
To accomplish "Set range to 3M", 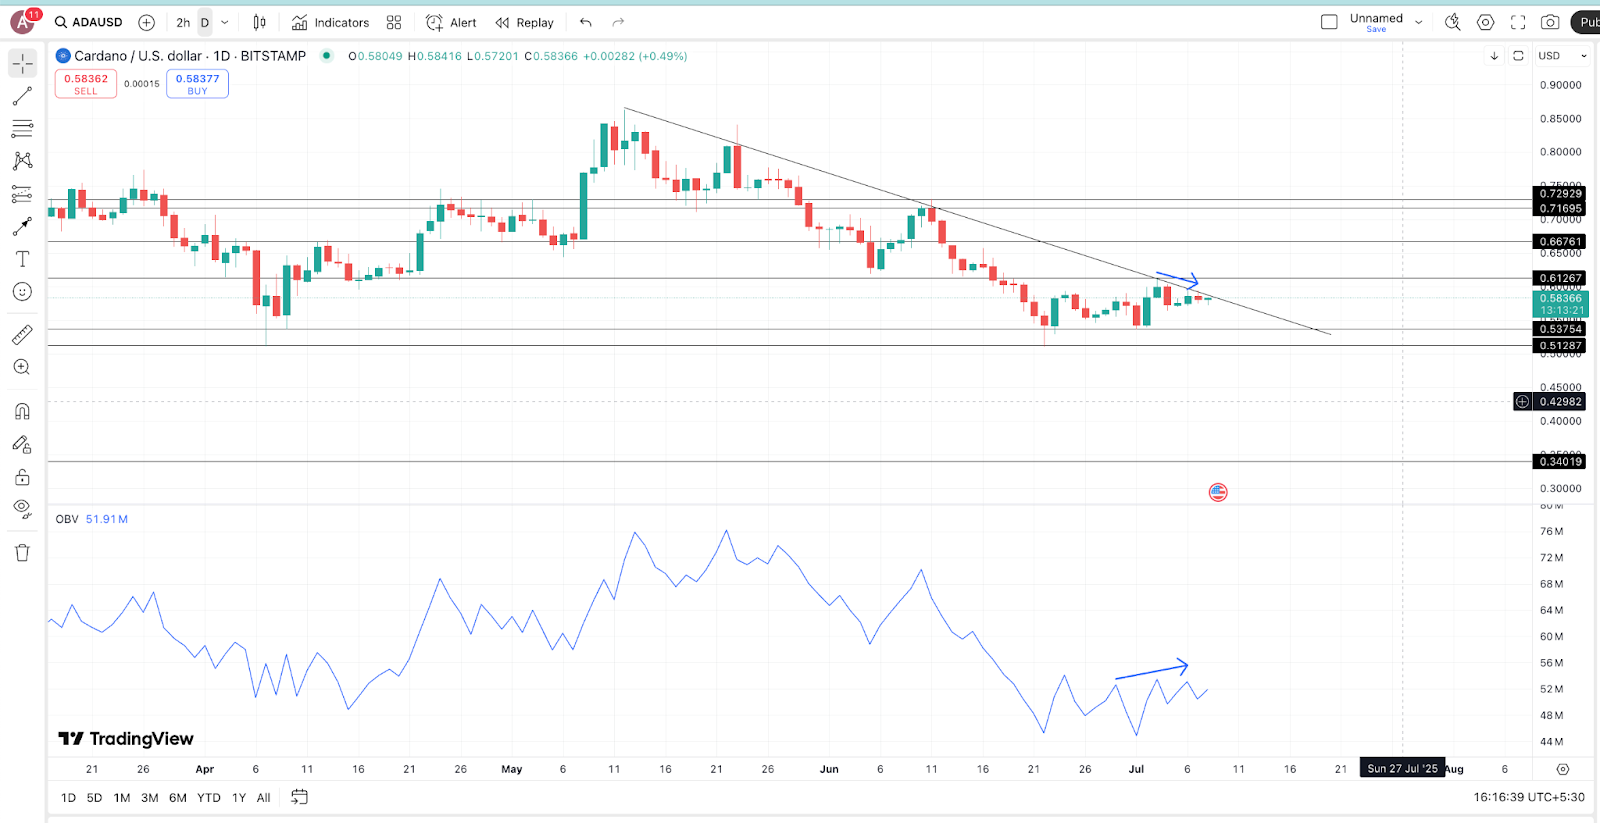I will pos(150,797).
